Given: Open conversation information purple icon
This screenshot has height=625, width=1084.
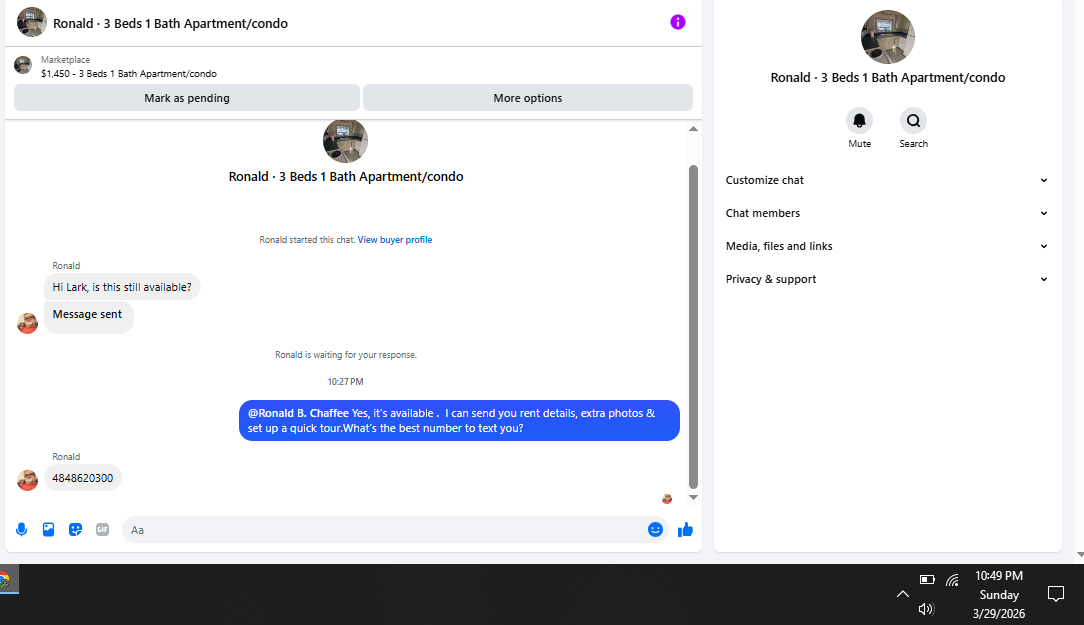Looking at the screenshot, I should (678, 22).
